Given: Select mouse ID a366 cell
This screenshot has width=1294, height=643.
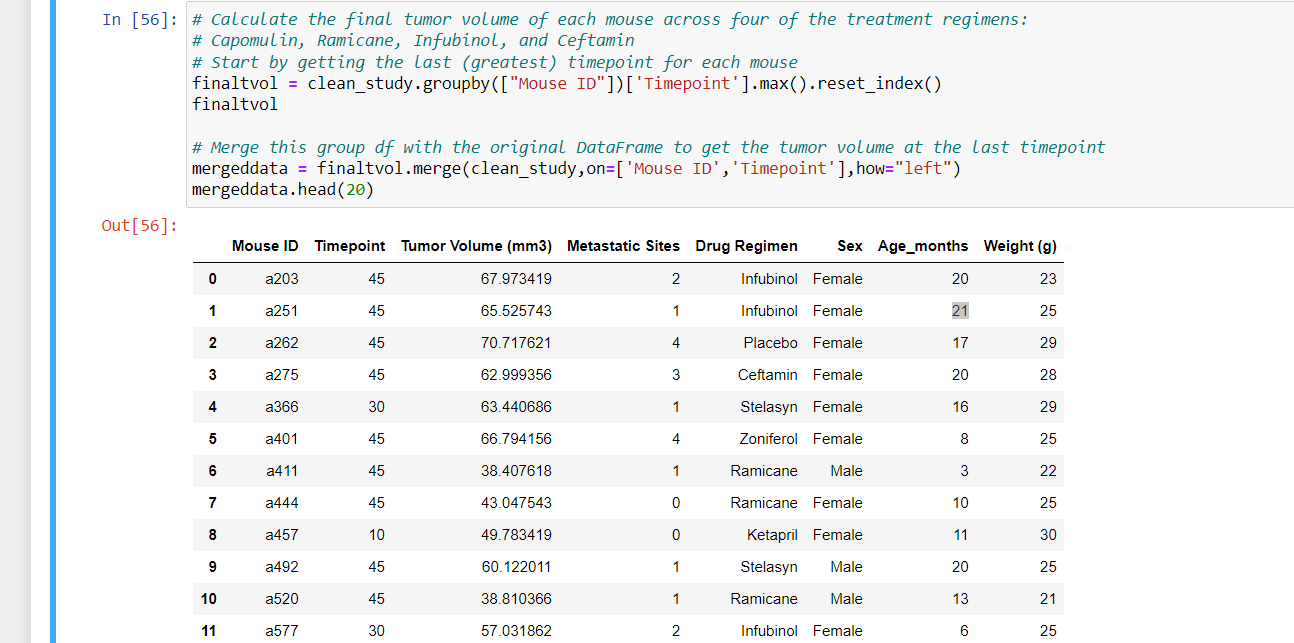Looking at the screenshot, I should (282, 407).
